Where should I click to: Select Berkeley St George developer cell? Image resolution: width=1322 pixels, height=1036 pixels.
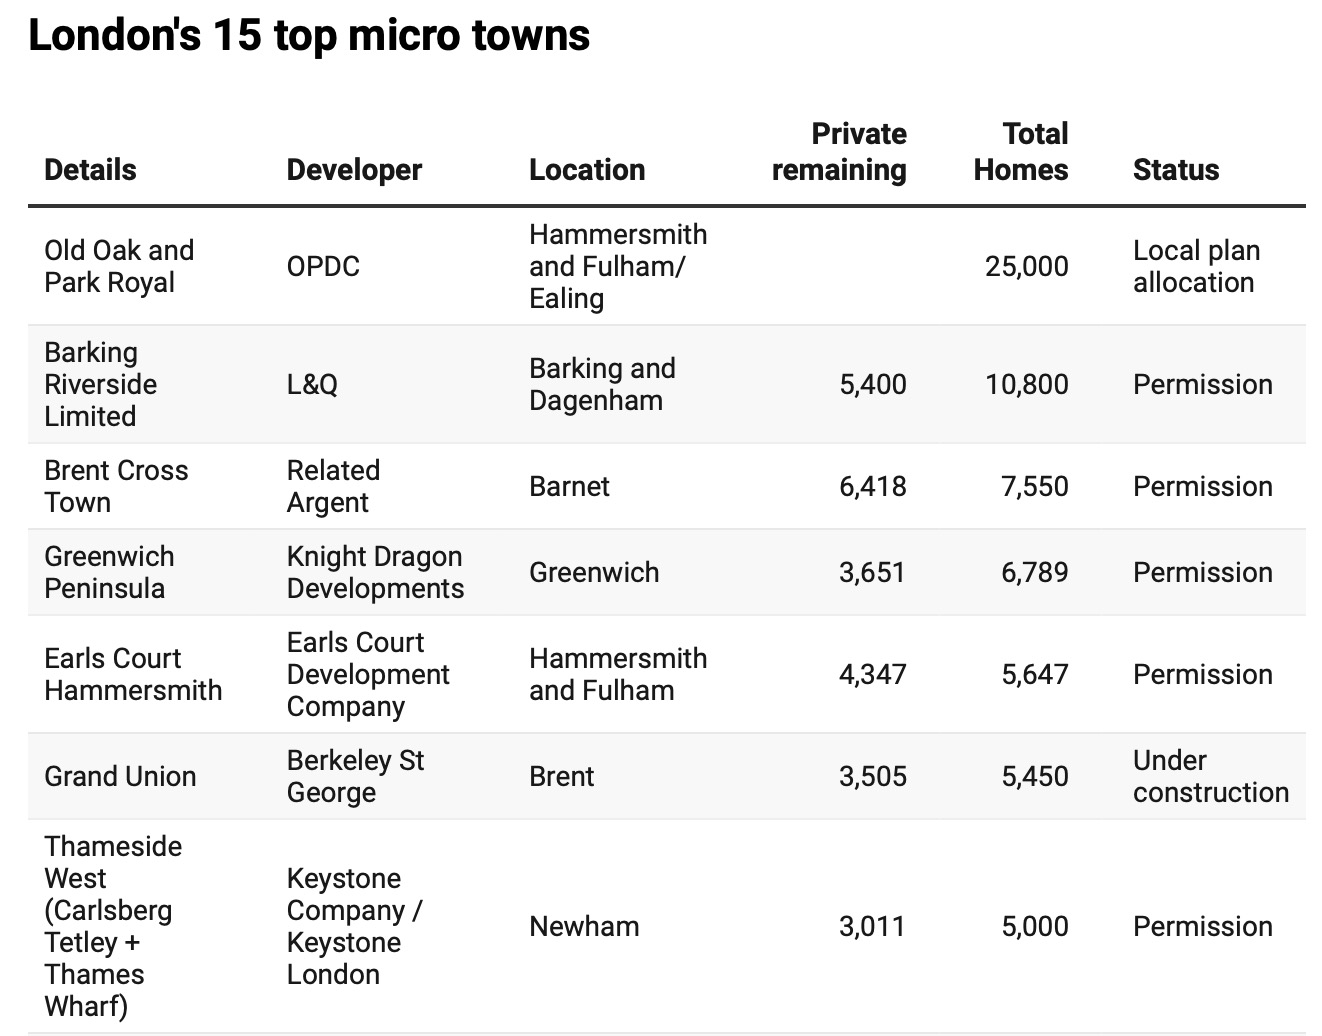coord(355,776)
